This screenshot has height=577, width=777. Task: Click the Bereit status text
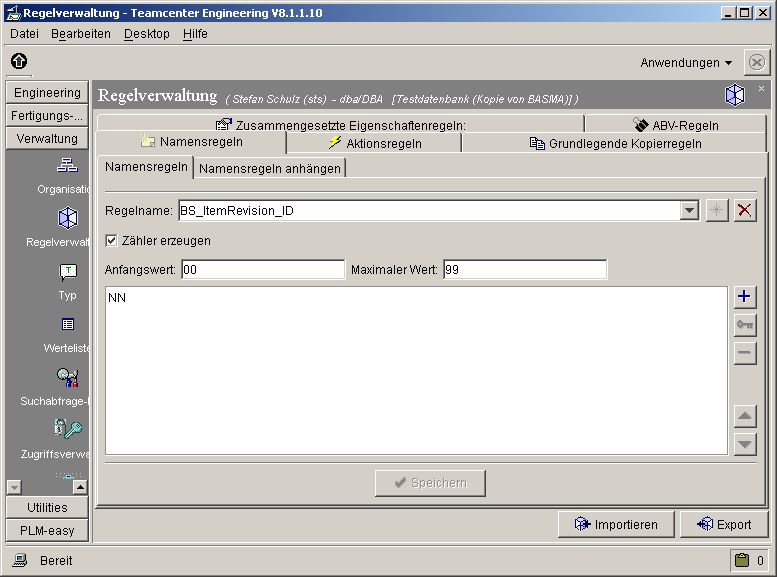click(56, 561)
